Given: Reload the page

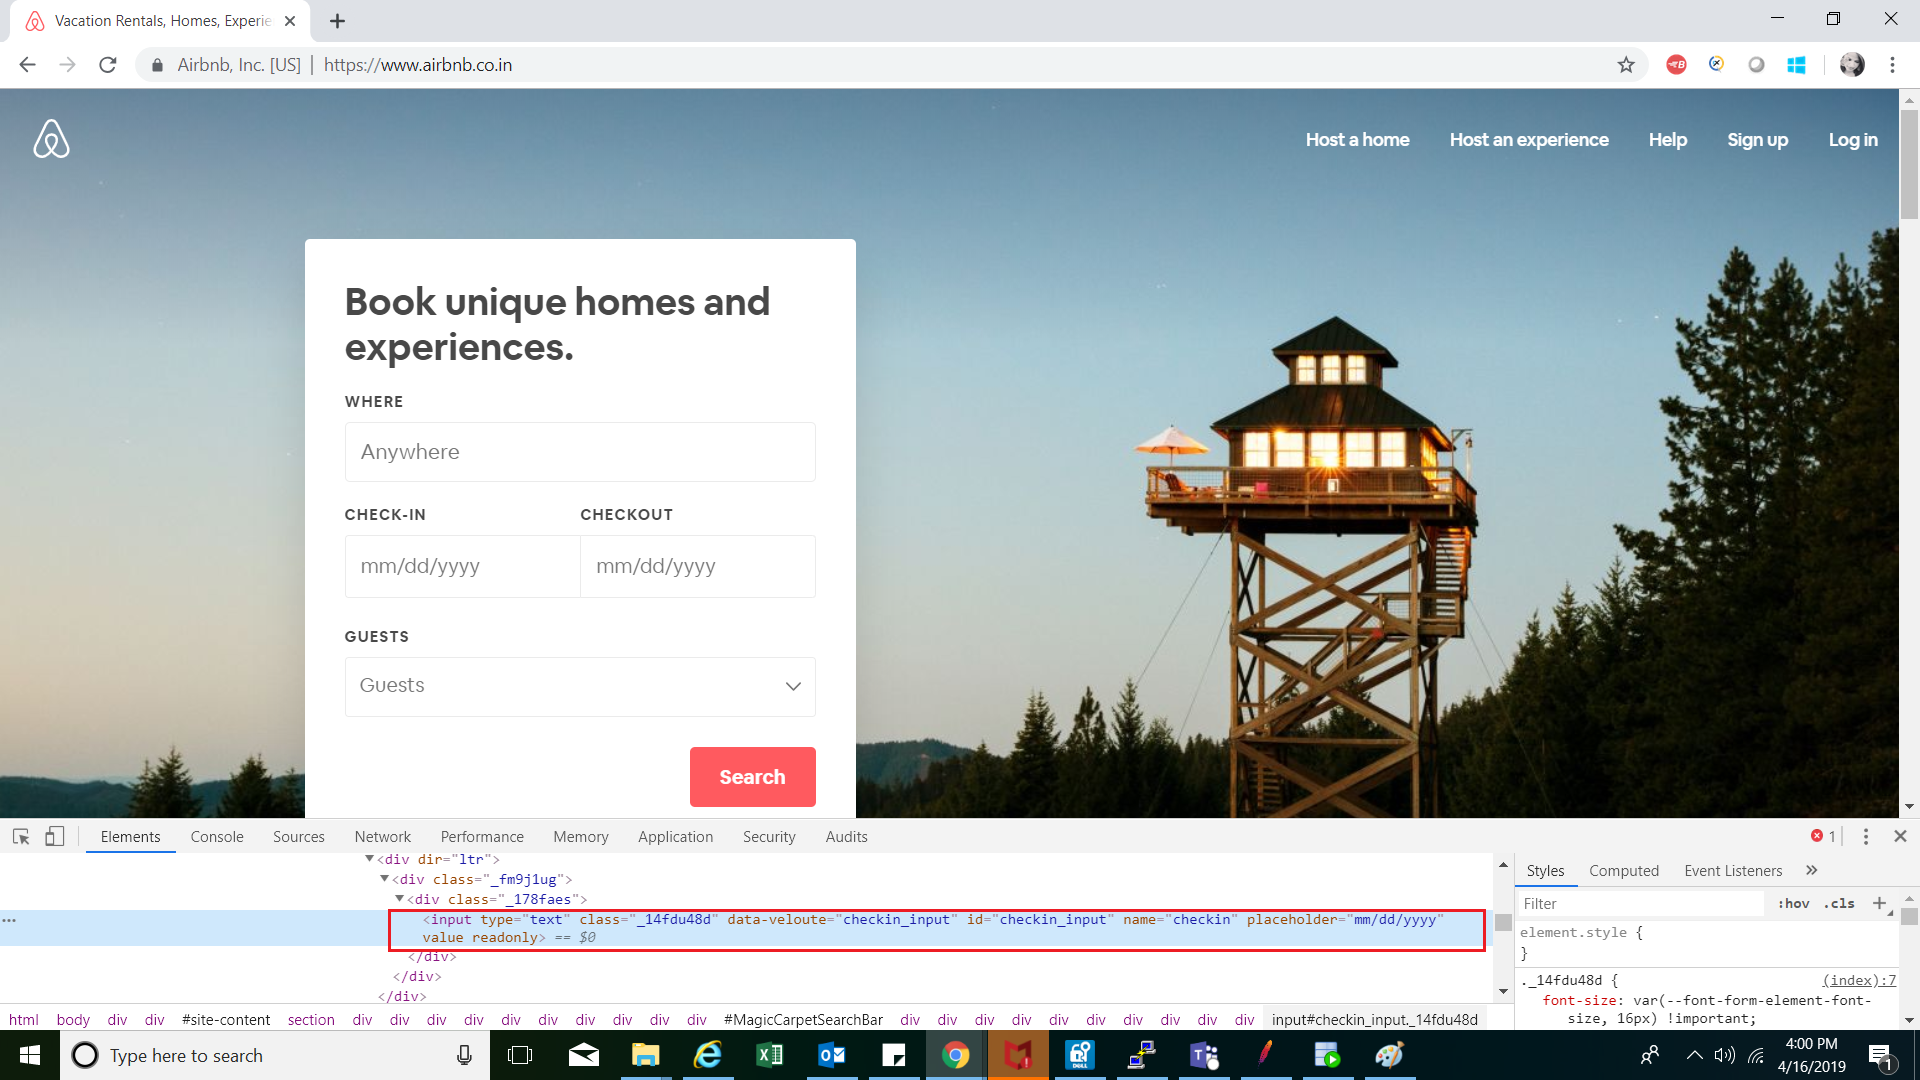Looking at the screenshot, I should (108, 65).
